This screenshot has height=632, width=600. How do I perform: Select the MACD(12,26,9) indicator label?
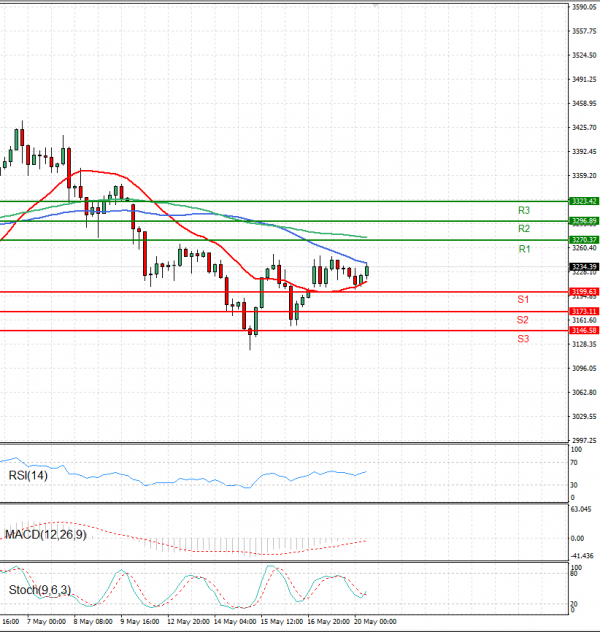(44, 536)
